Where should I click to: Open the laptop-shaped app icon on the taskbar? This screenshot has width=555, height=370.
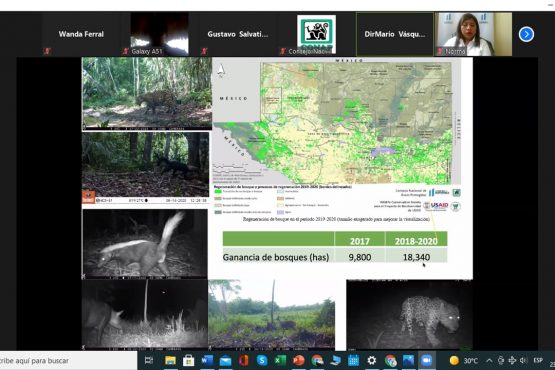point(335,360)
